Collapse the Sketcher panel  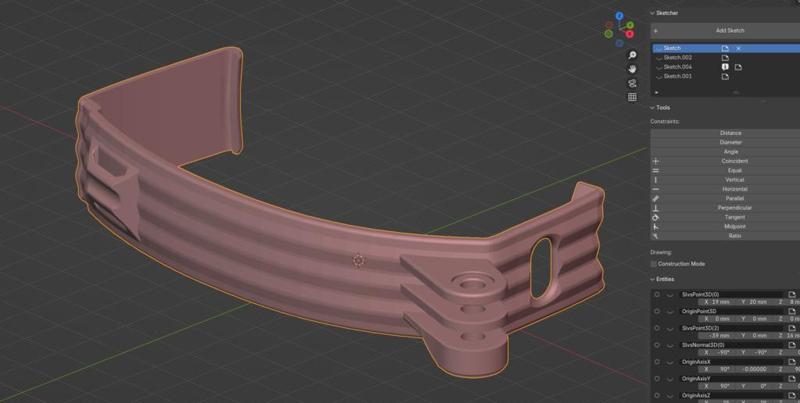[x=653, y=13]
